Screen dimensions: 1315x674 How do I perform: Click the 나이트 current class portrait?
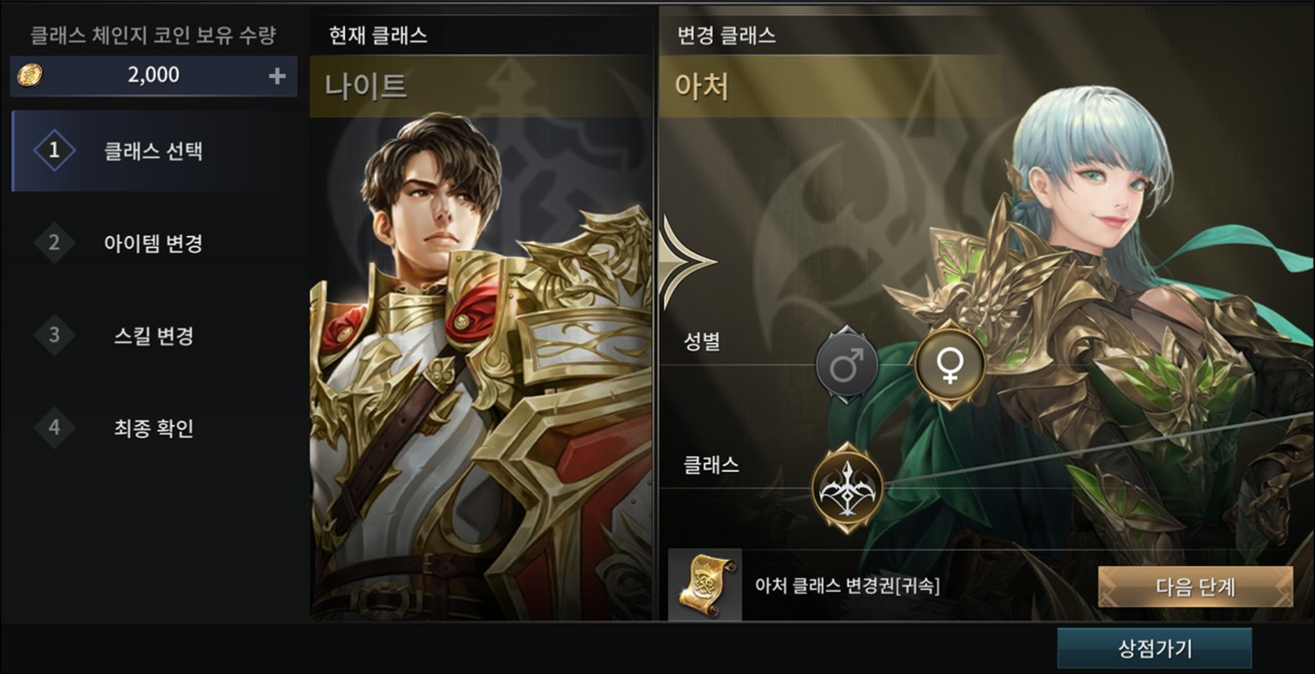point(482,369)
